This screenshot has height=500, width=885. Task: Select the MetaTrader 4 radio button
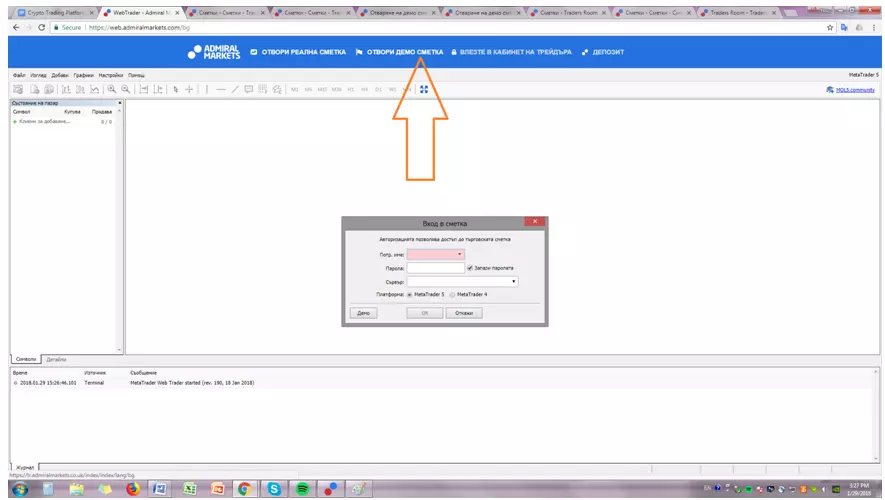[452, 295]
